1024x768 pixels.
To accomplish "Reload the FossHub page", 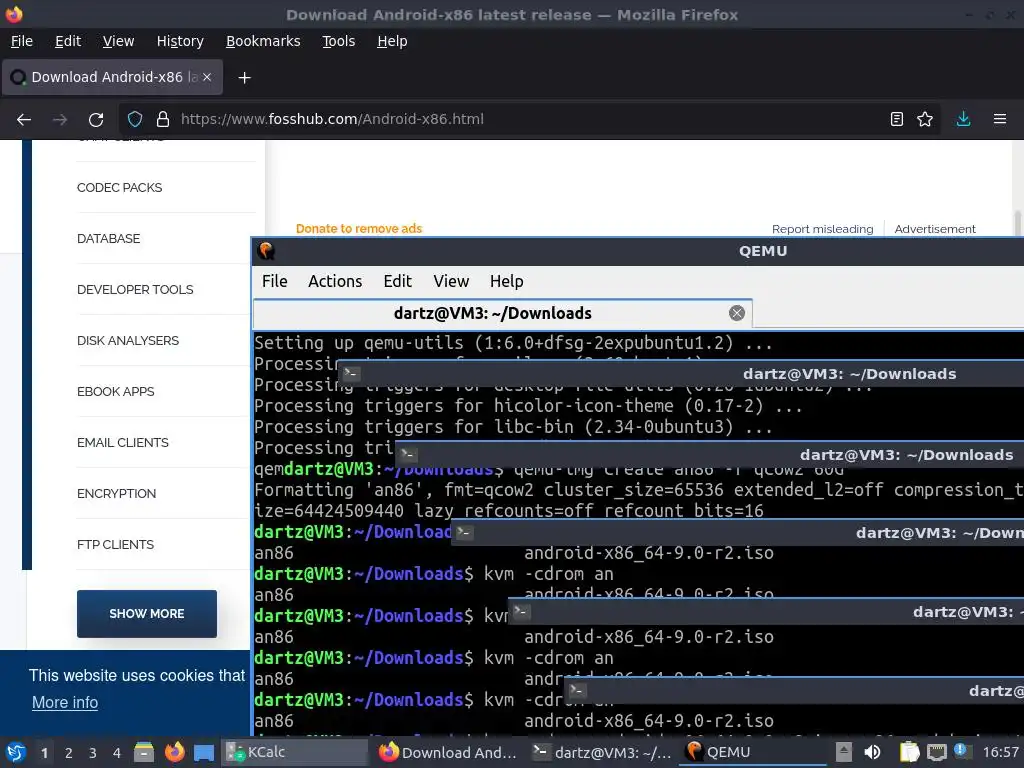I will (x=96, y=120).
